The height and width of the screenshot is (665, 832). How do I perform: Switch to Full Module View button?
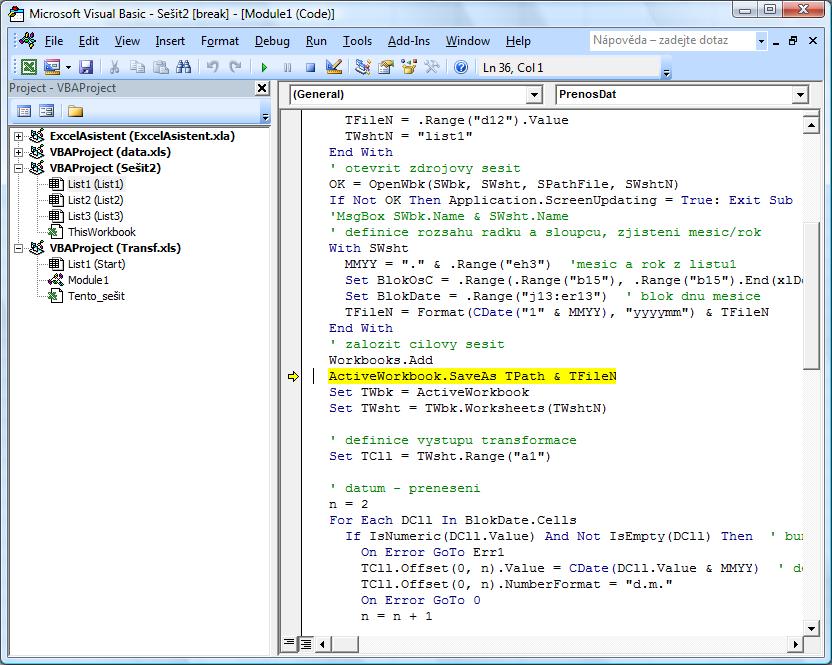[x=306, y=643]
